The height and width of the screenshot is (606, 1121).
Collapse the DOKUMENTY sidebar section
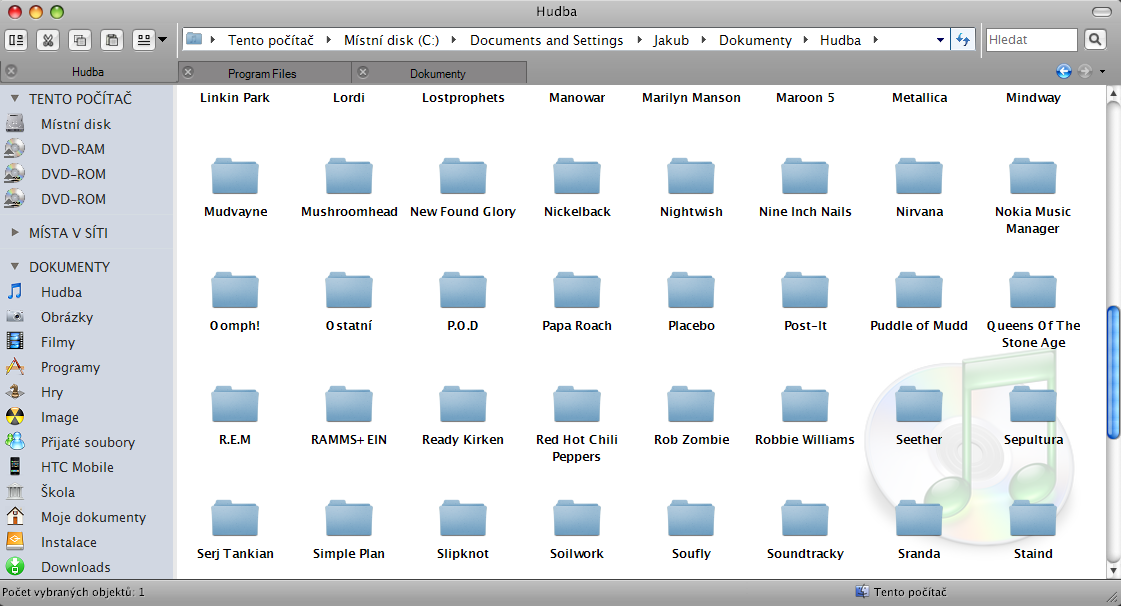[x=14, y=267]
